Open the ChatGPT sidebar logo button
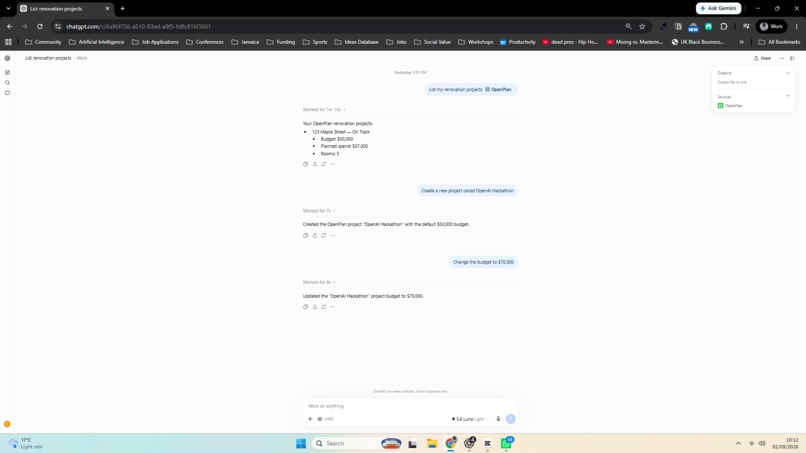 click(x=7, y=58)
